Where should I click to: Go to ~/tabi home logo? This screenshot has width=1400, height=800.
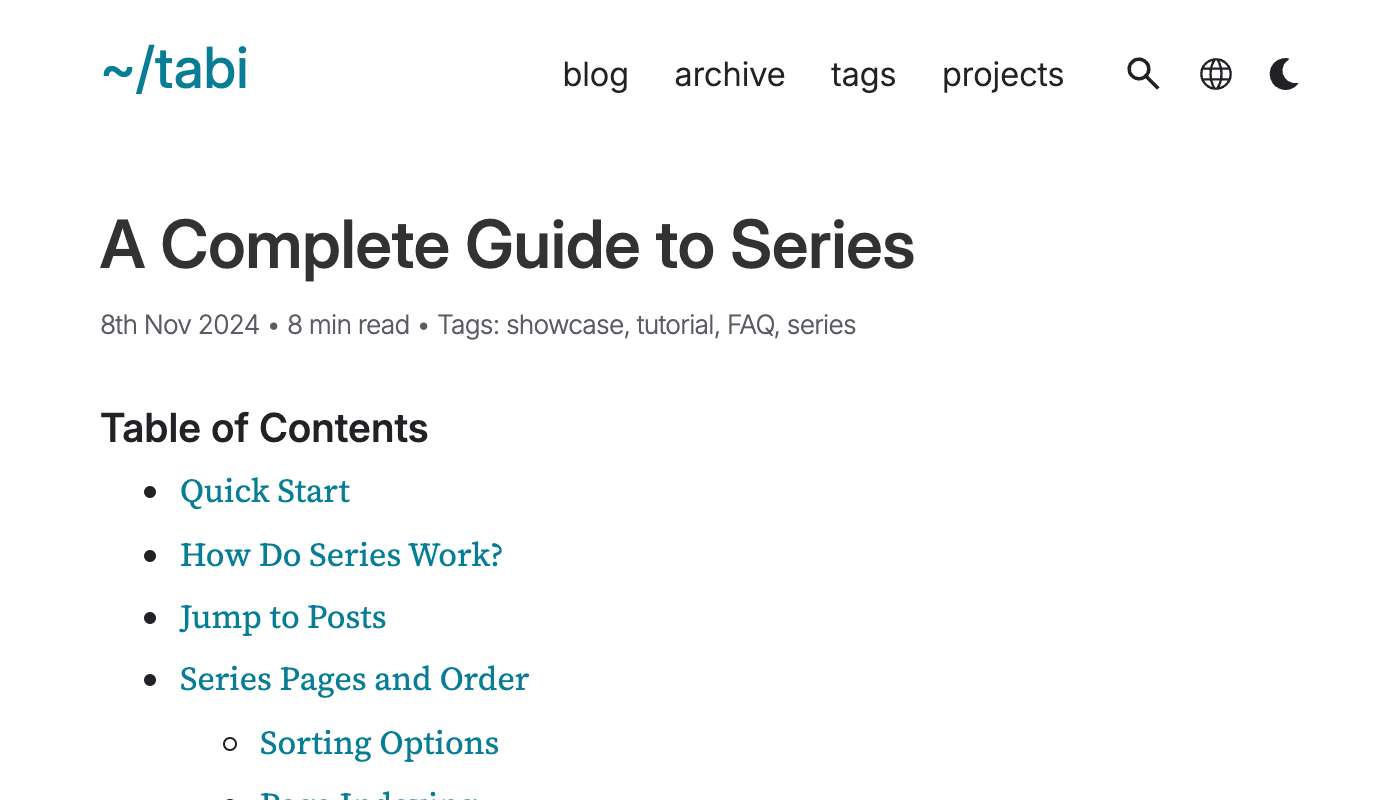coord(175,71)
